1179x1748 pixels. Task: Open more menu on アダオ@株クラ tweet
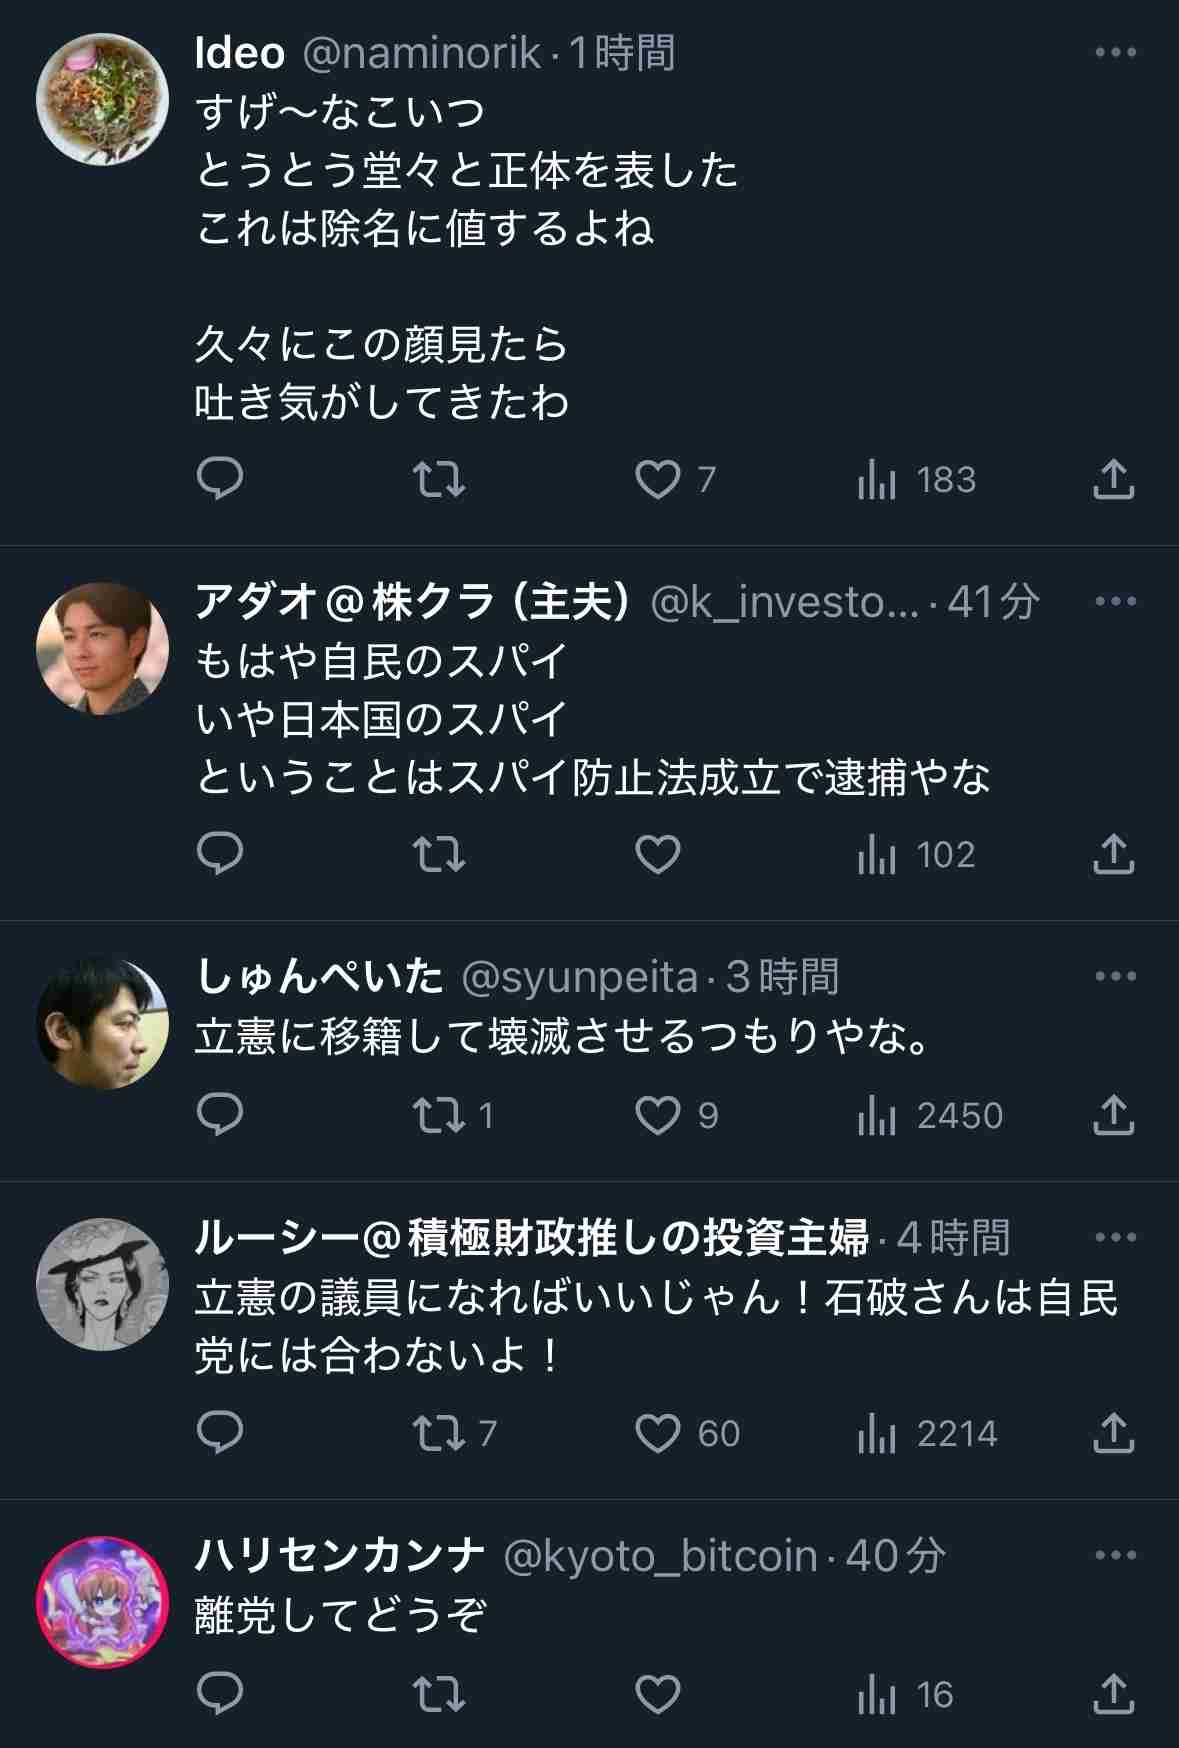tap(1116, 602)
